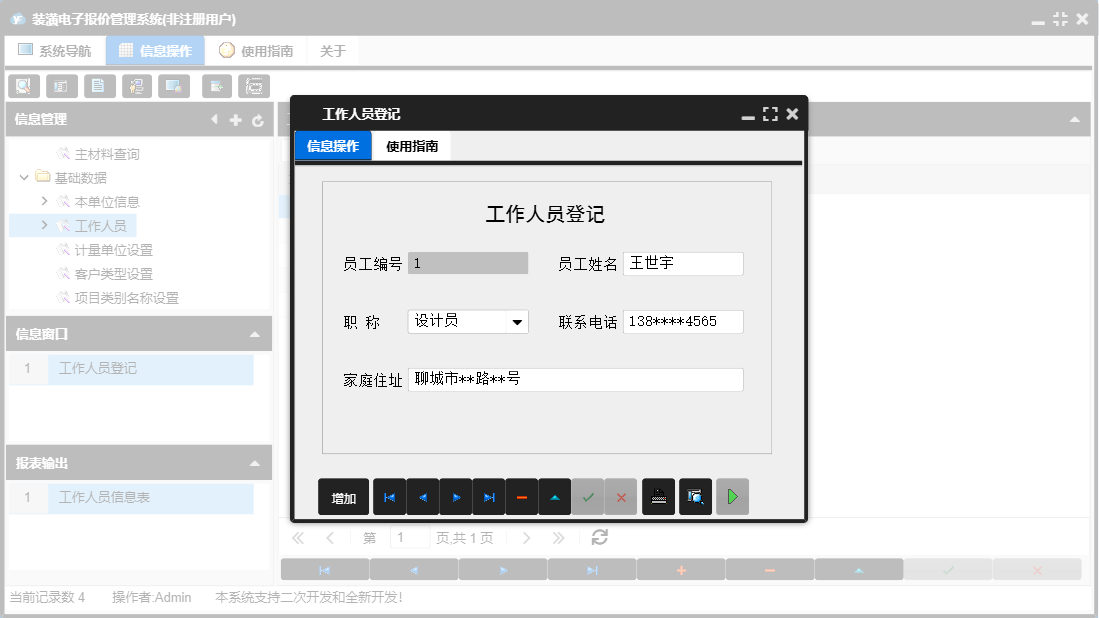
Task: Jump to the last record
Action: click(489, 497)
